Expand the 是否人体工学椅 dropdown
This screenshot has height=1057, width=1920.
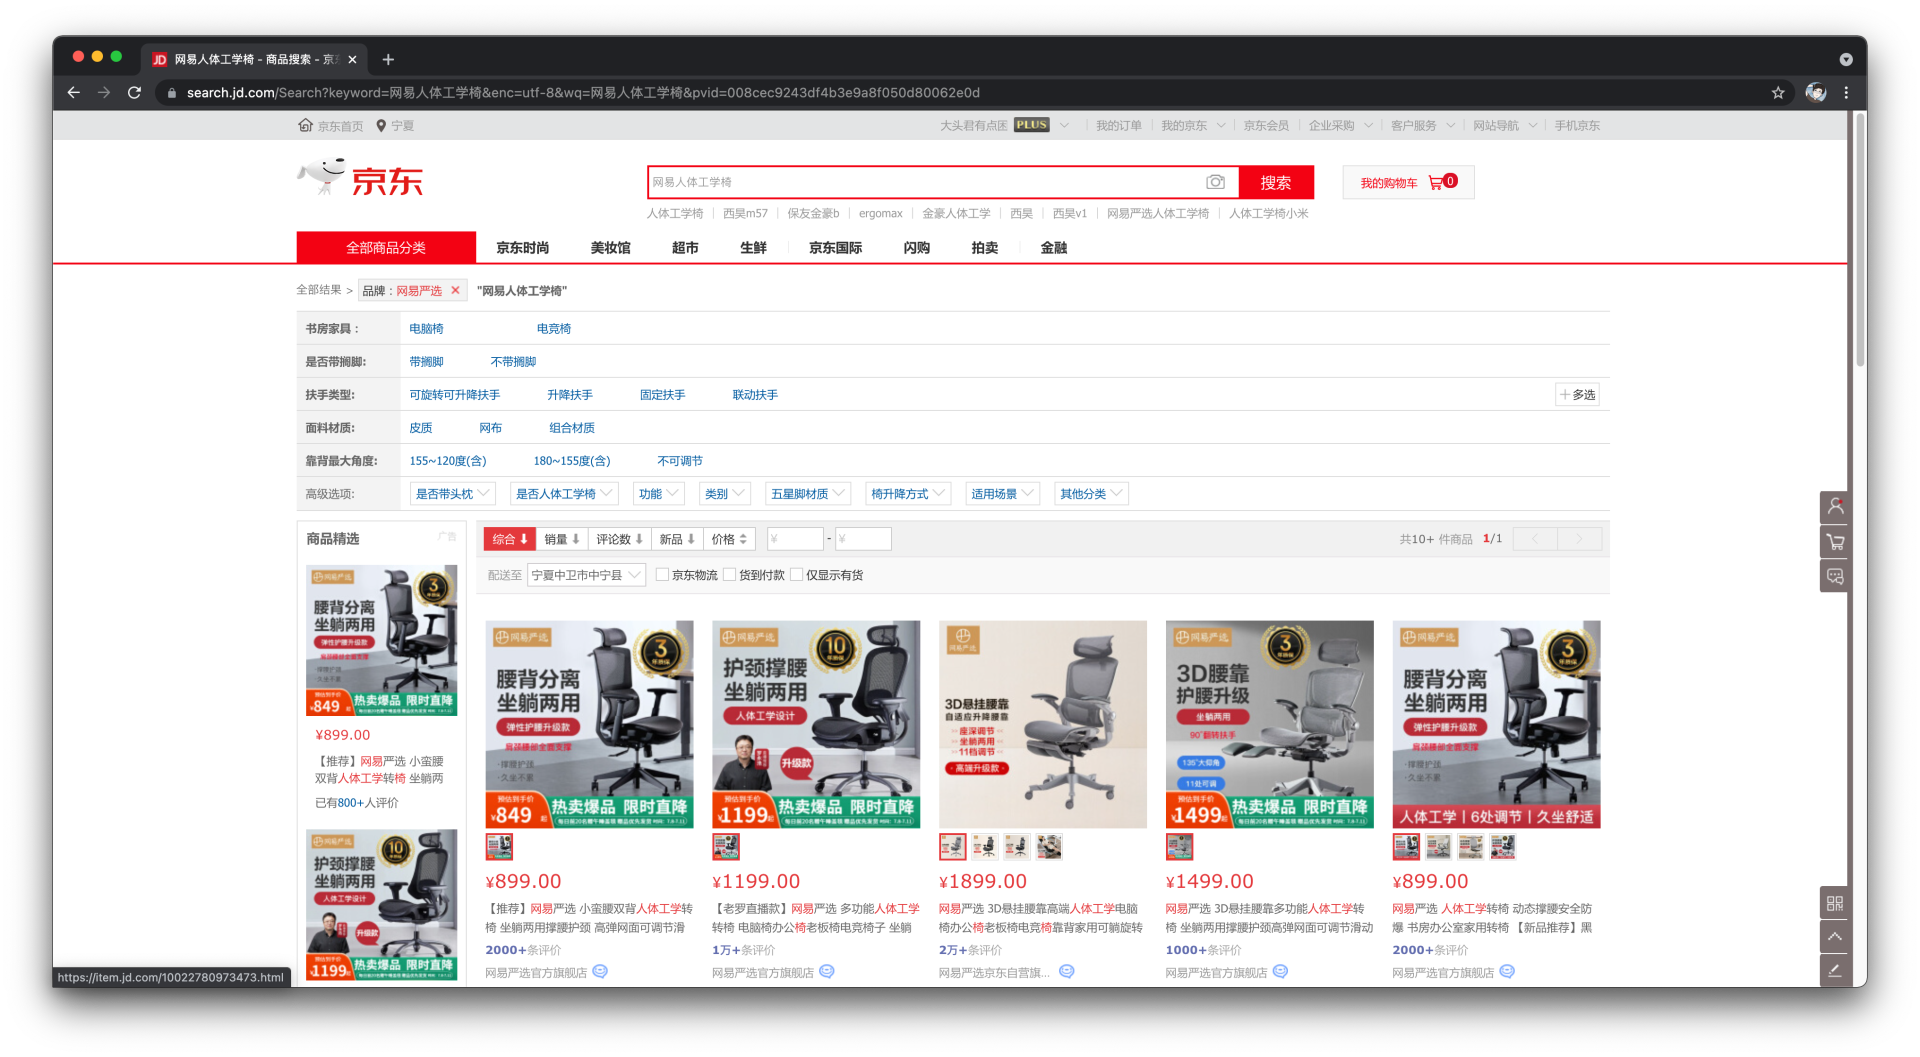point(564,493)
